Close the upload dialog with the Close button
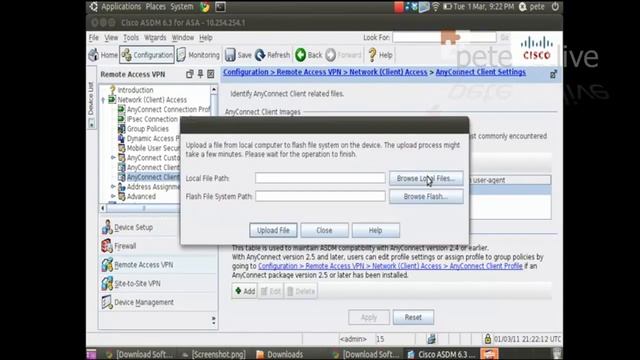Screen dimensions: 640x360 pos(324,230)
